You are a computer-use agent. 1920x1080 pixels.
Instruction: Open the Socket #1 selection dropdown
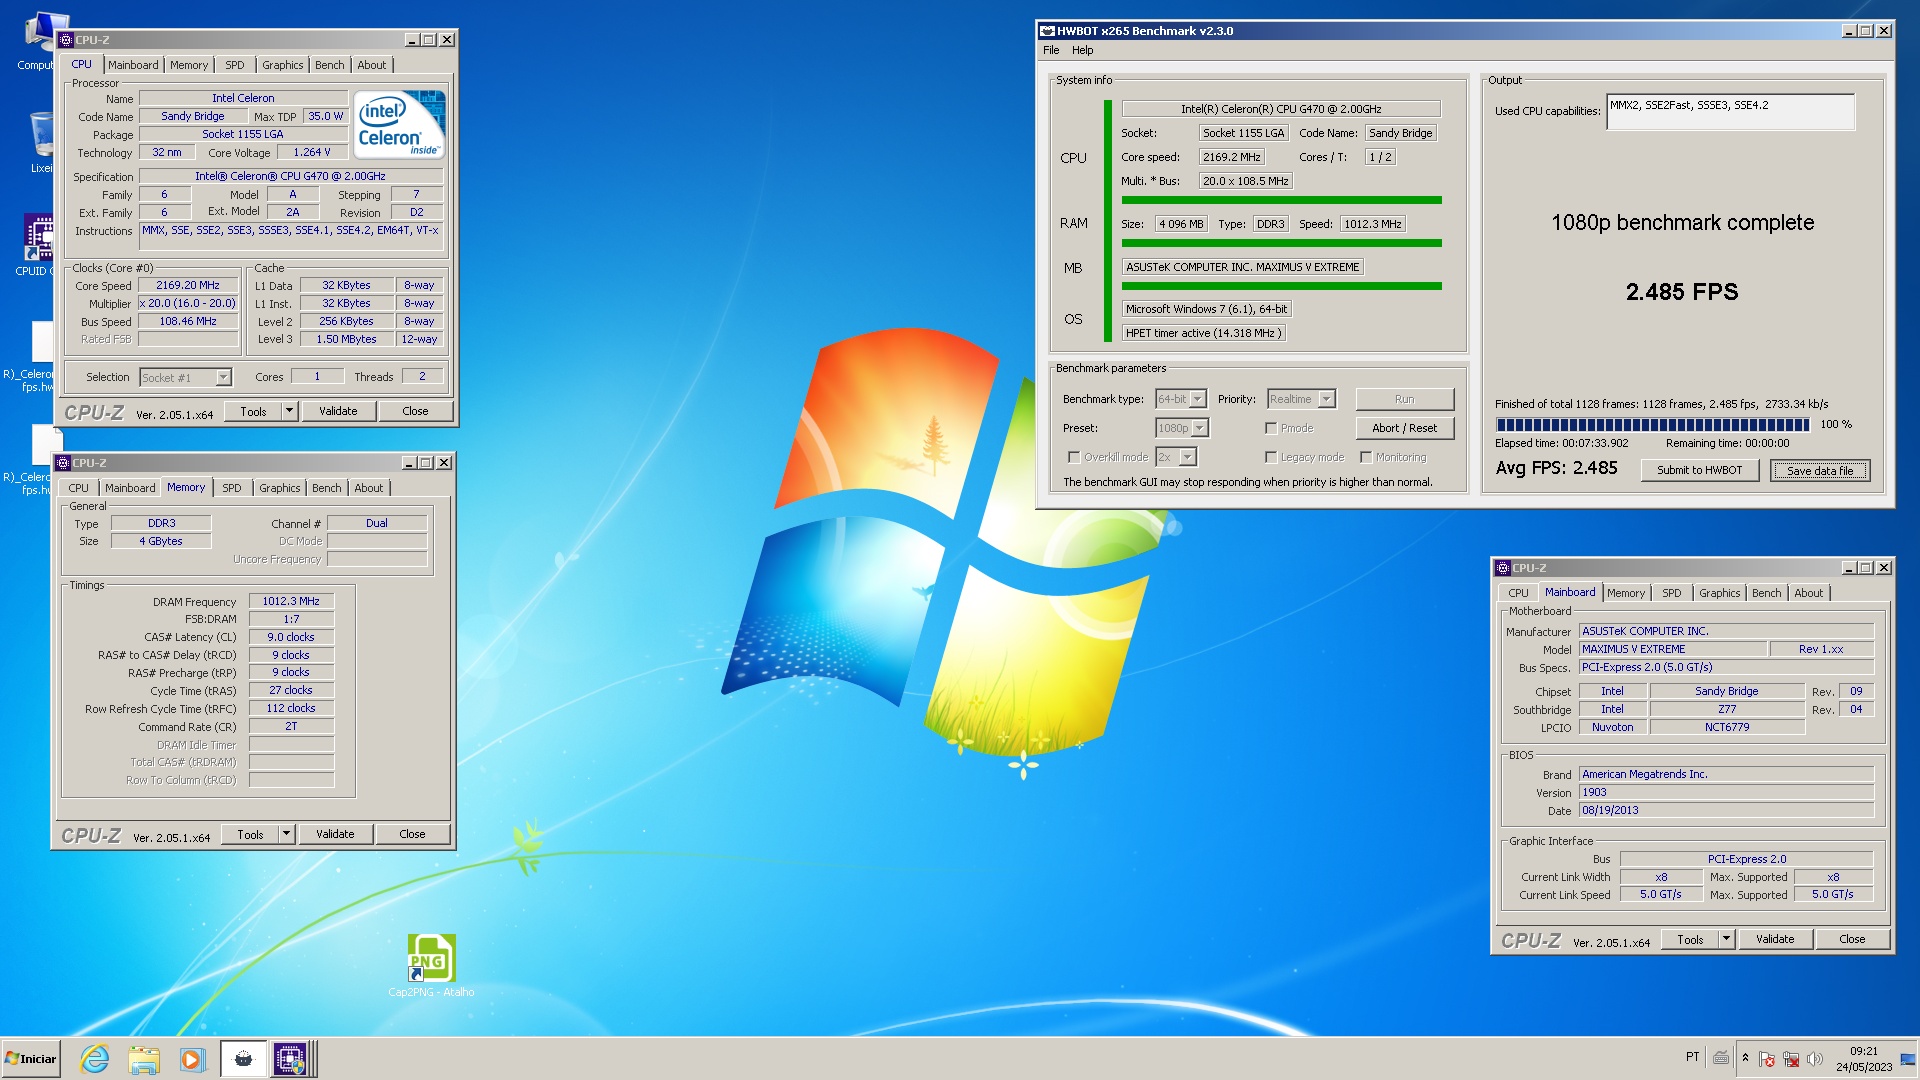pos(185,377)
